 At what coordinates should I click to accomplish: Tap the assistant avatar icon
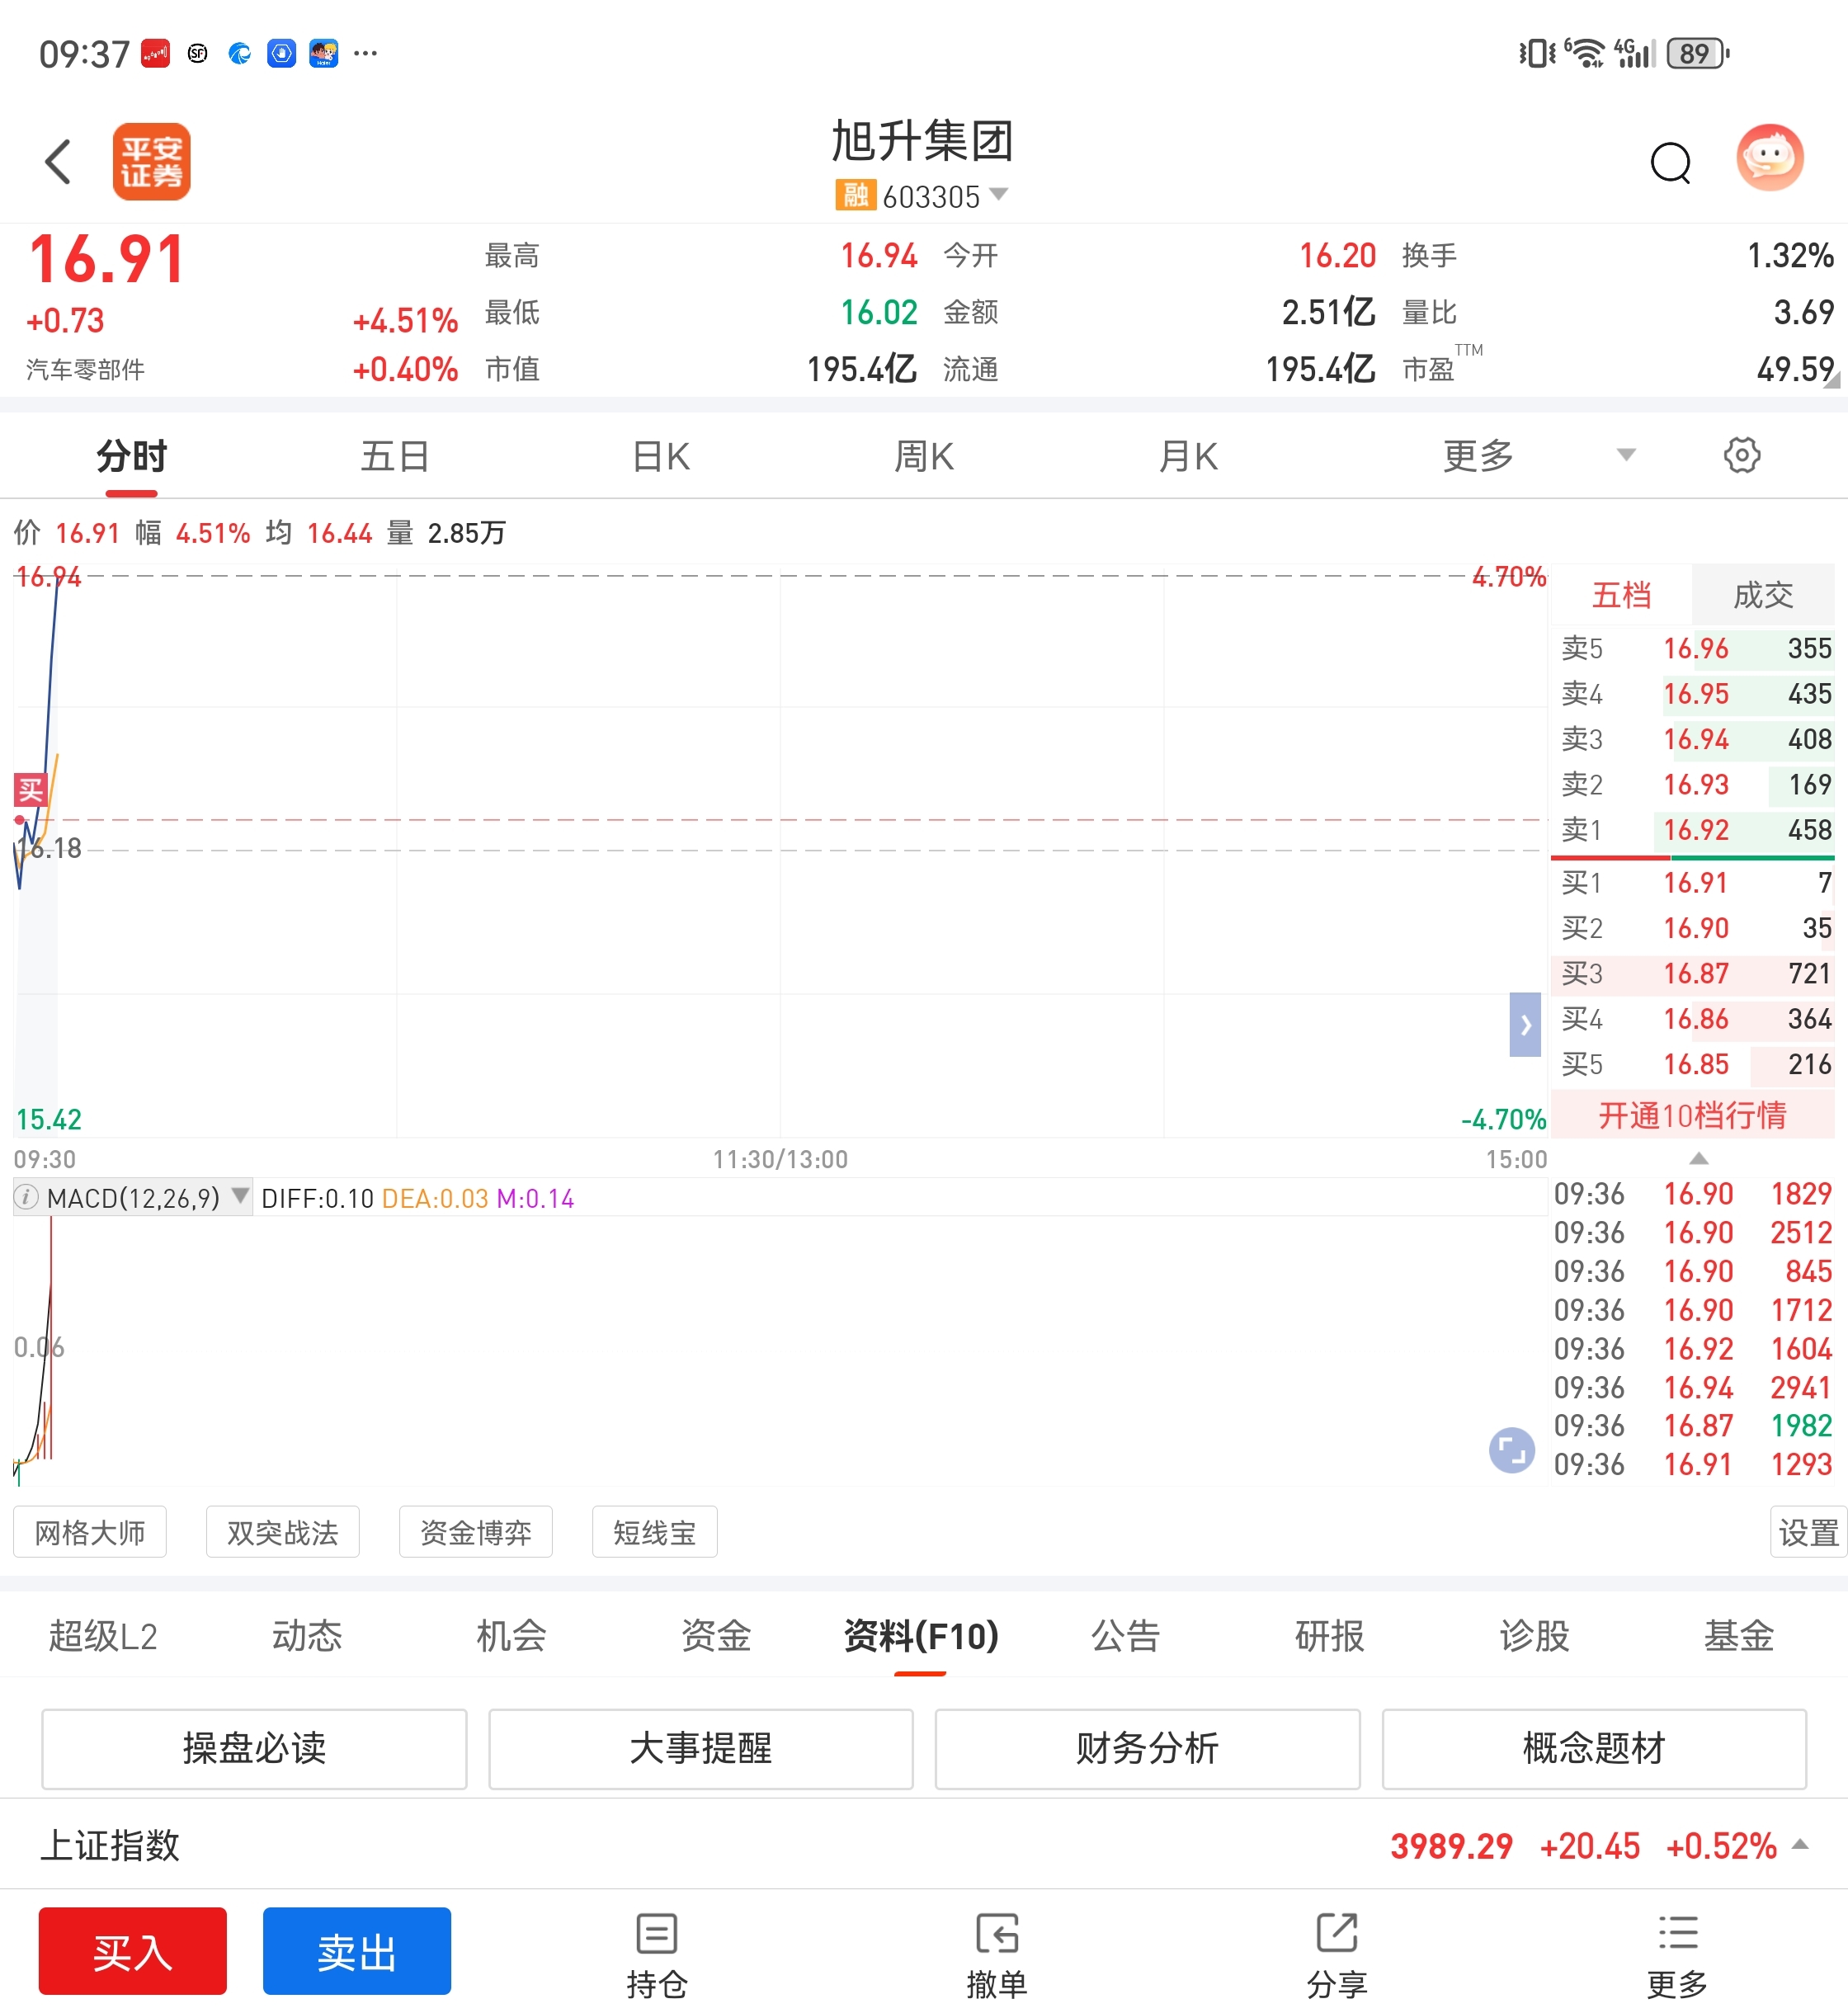[1768, 158]
